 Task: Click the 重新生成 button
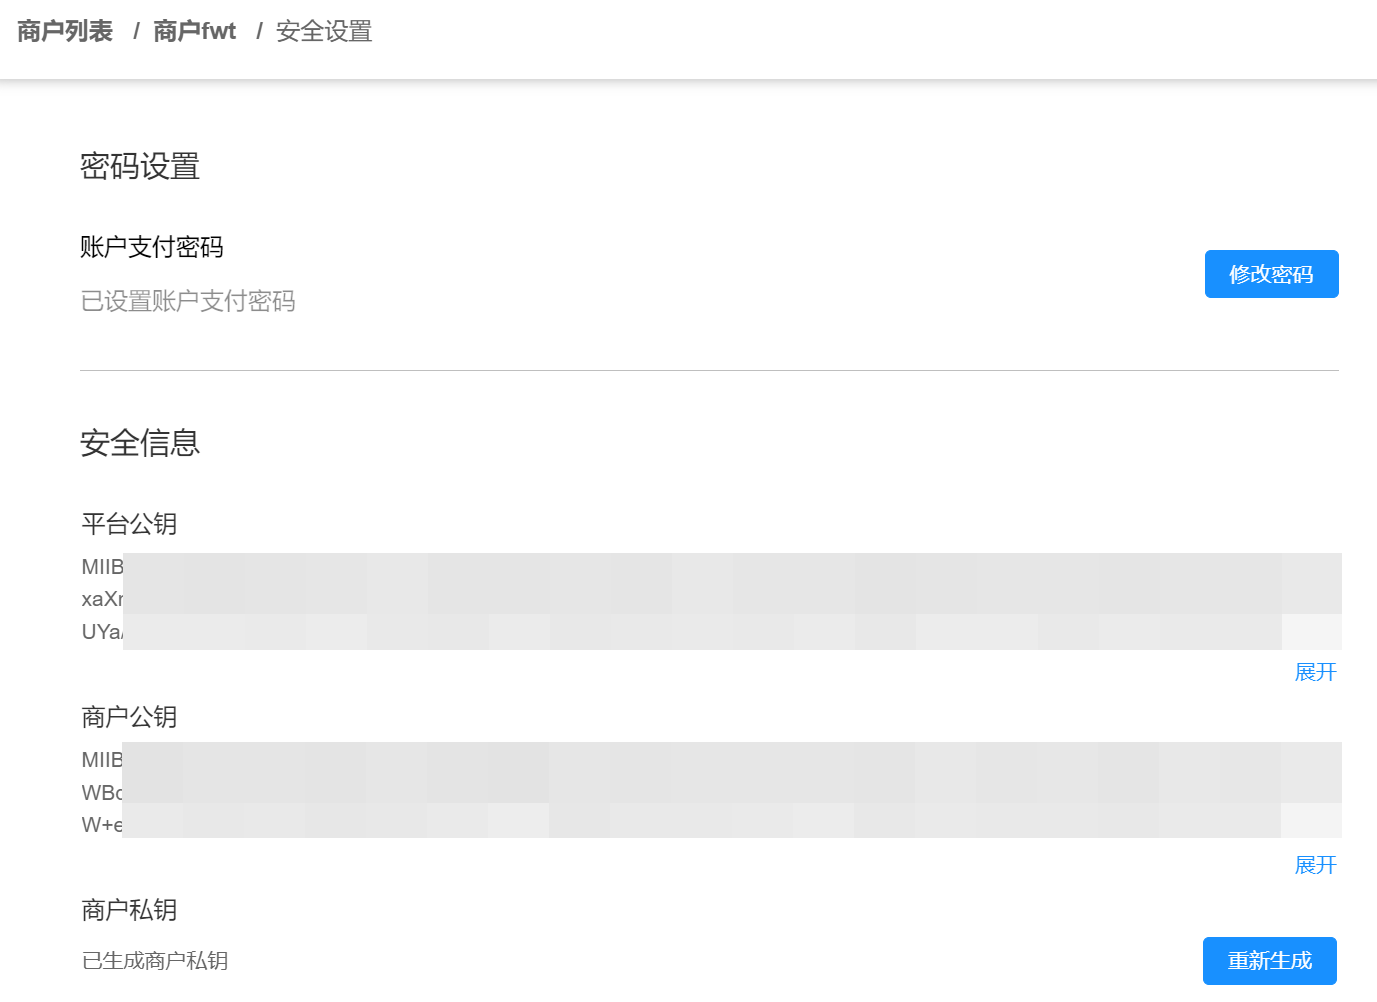point(1269,960)
